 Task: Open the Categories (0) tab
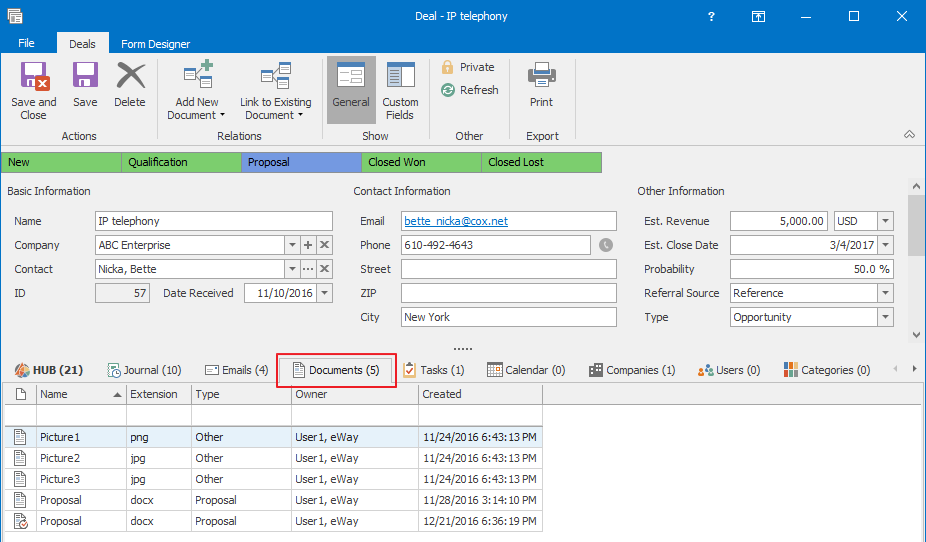coord(827,370)
